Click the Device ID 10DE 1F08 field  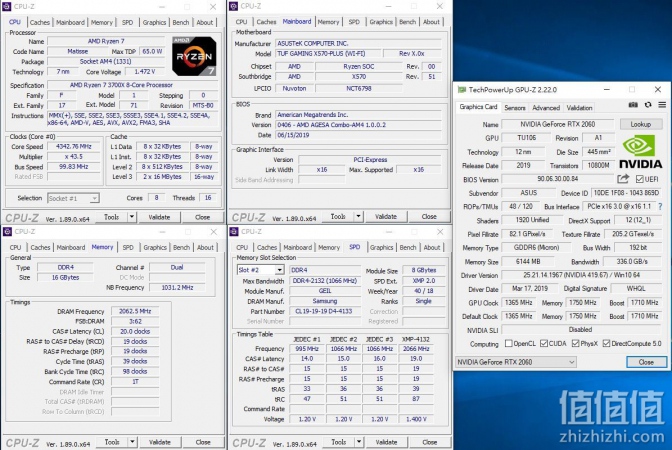pos(626,193)
